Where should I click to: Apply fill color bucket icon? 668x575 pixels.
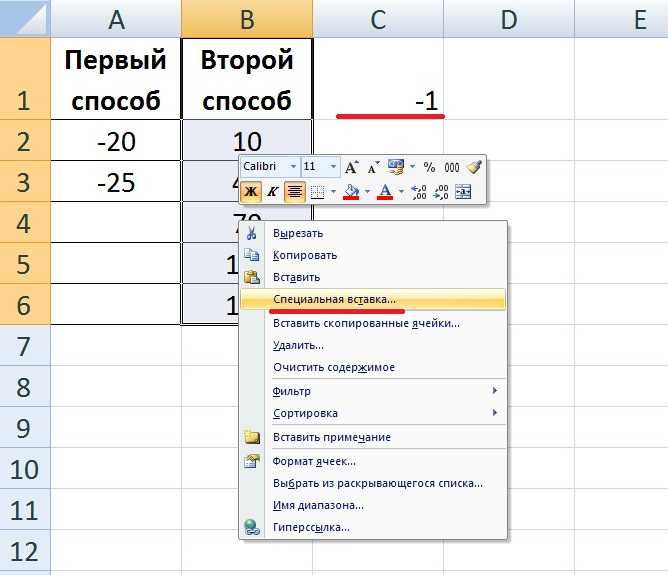[x=351, y=192]
